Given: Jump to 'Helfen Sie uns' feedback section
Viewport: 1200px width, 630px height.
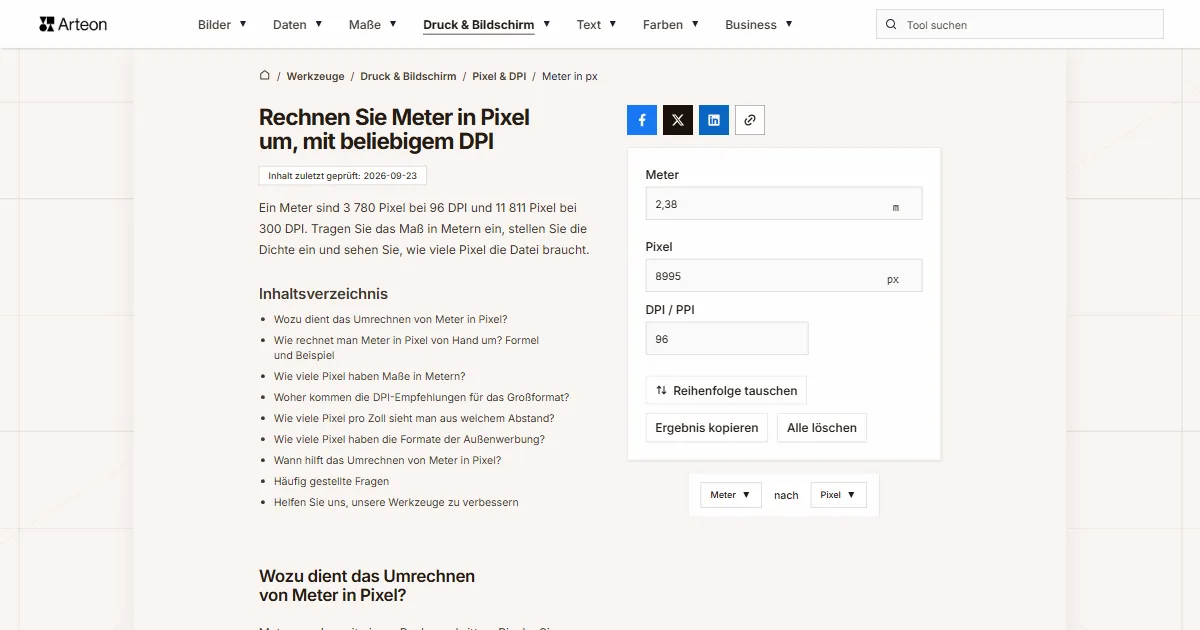Looking at the screenshot, I should tap(396, 503).
